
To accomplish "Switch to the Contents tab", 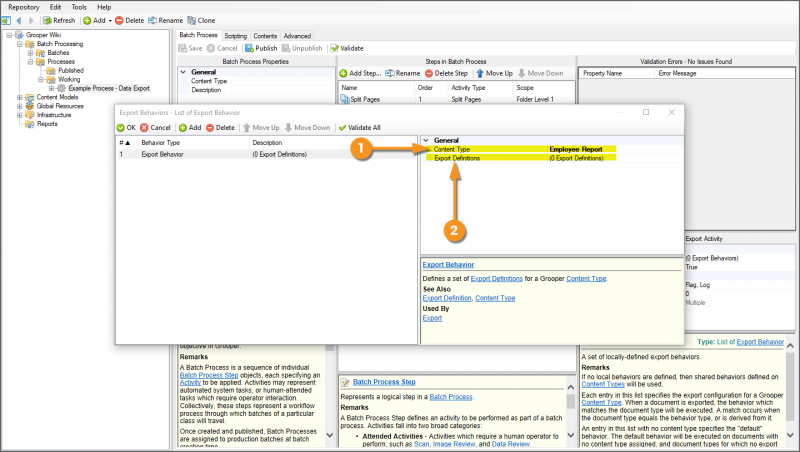I will pyautogui.click(x=265, y=36).
